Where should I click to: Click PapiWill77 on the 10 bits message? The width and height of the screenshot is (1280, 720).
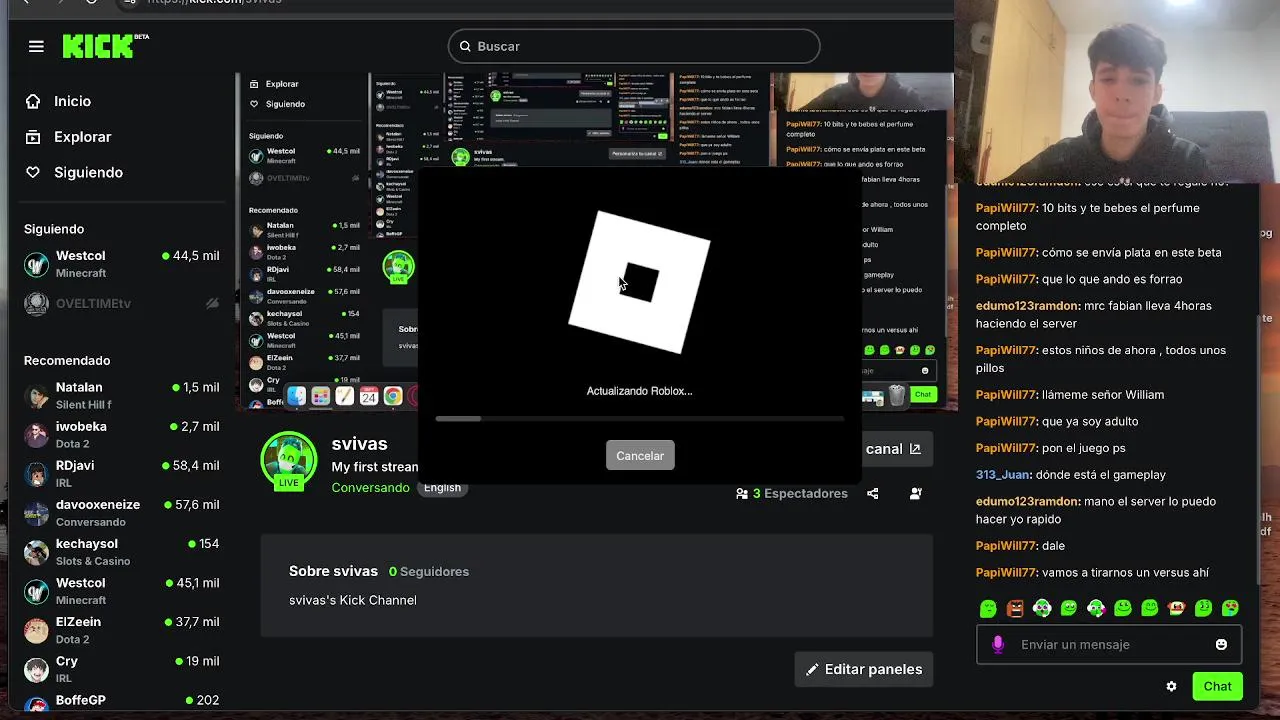click(x=1006, y=208)
